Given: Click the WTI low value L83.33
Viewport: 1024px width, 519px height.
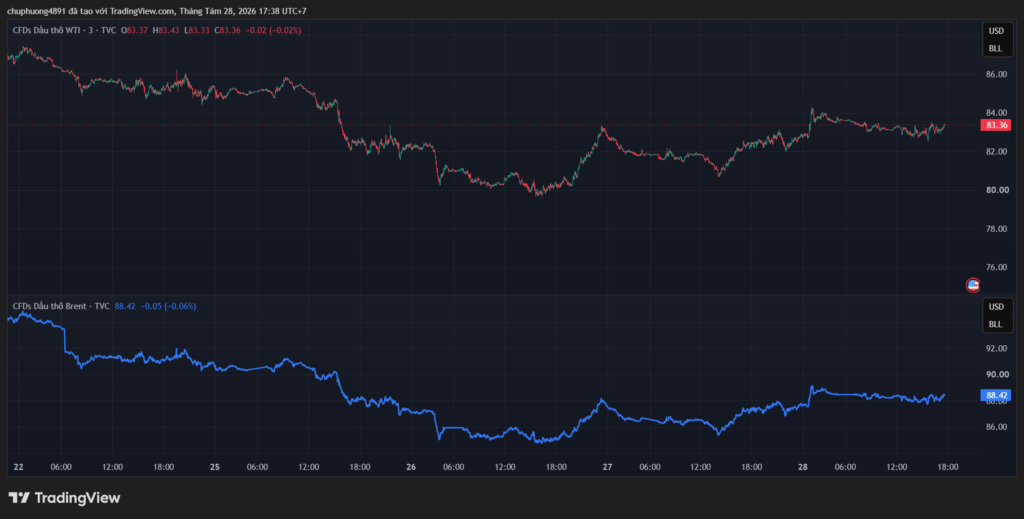Looking at the screenshot, I should point(197,30).
